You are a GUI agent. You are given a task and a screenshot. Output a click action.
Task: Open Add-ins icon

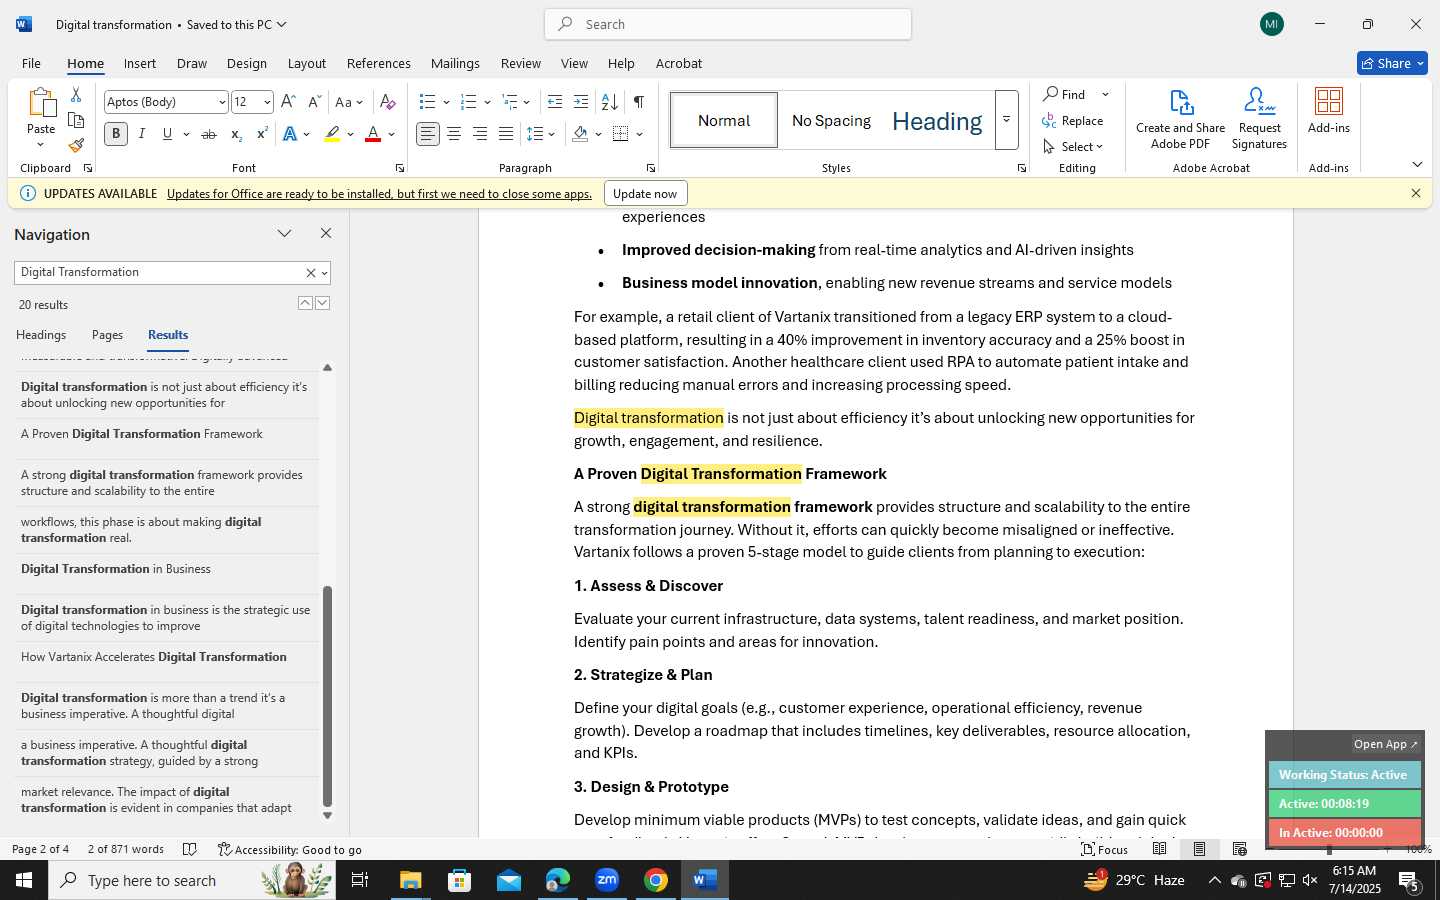(1329, 111)
